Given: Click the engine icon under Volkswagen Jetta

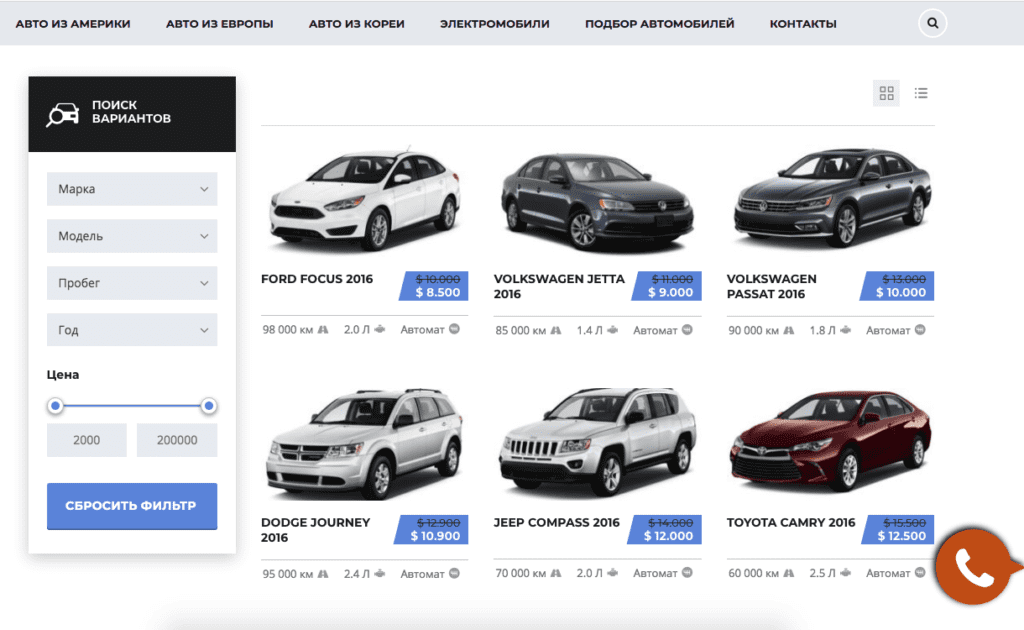Looking at the screenshot, I should [612, 330].
